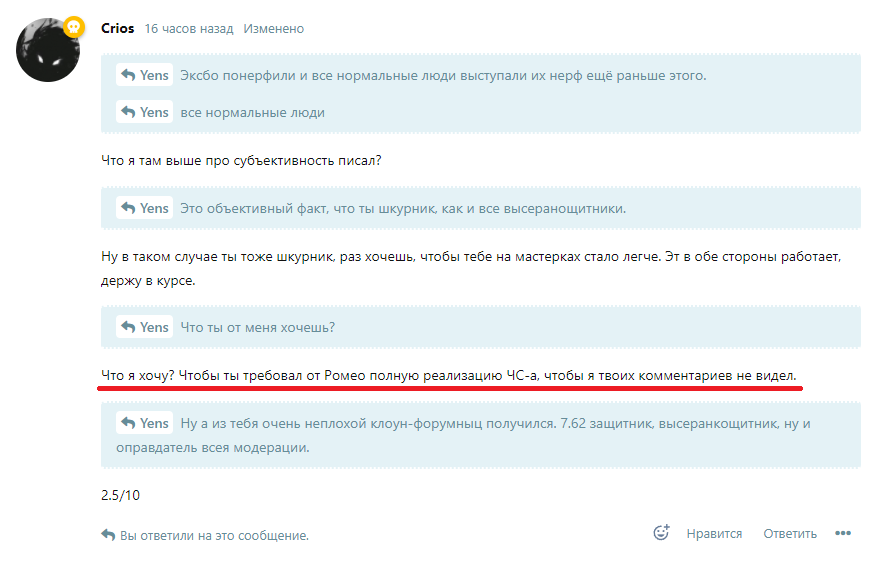Go to Yens quote 'все нормальные люди'
The width and height of the screenshot is (880, 569).
(x=144, y=112)
